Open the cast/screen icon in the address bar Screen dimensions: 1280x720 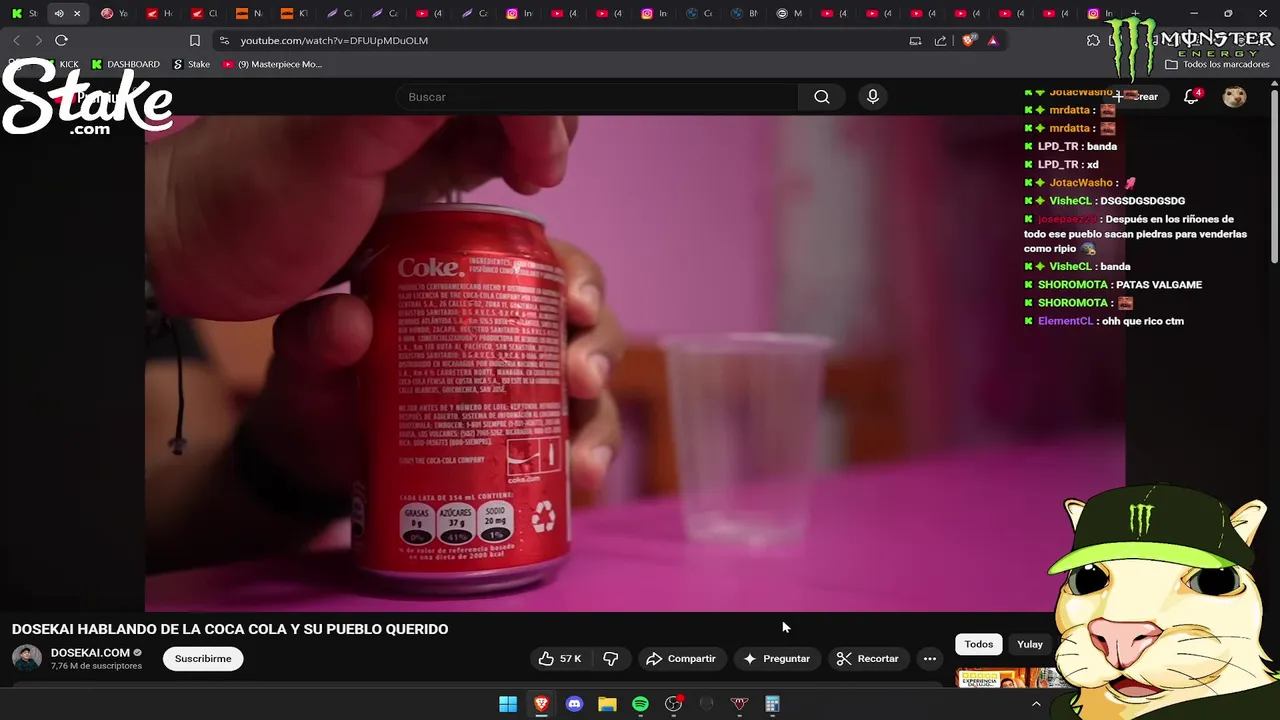(x=915, y=41)
